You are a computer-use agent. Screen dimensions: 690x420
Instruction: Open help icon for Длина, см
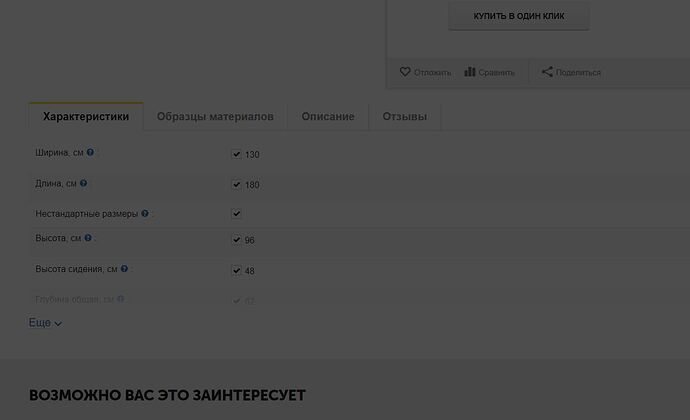click(83, 183)
